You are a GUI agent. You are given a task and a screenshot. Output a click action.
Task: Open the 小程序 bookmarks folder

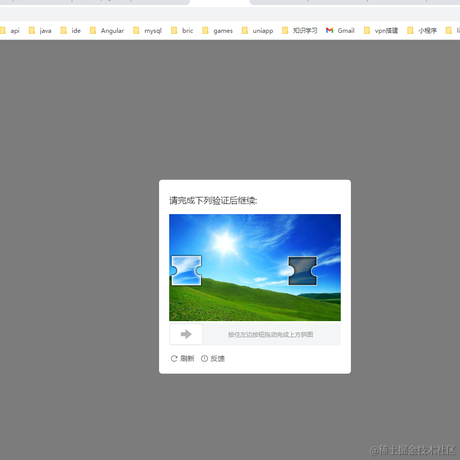click(422, 31)
